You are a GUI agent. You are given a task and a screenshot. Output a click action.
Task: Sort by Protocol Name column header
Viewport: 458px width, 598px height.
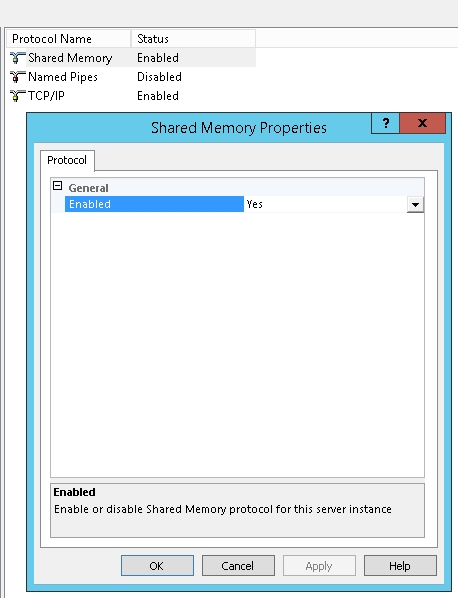tap(69, 39)
